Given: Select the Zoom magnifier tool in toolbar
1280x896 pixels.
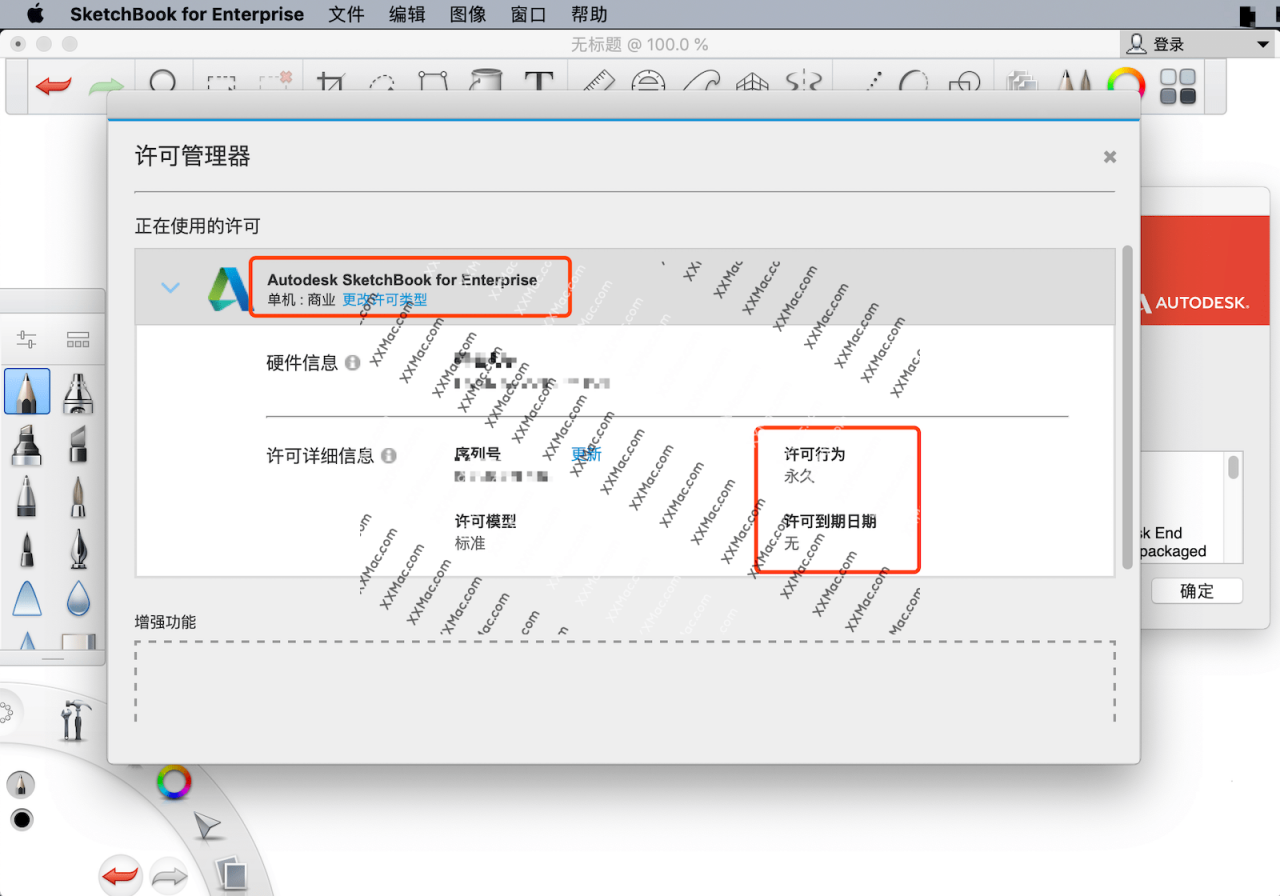Looking at the screenshot, I should (x=163, y=83).
